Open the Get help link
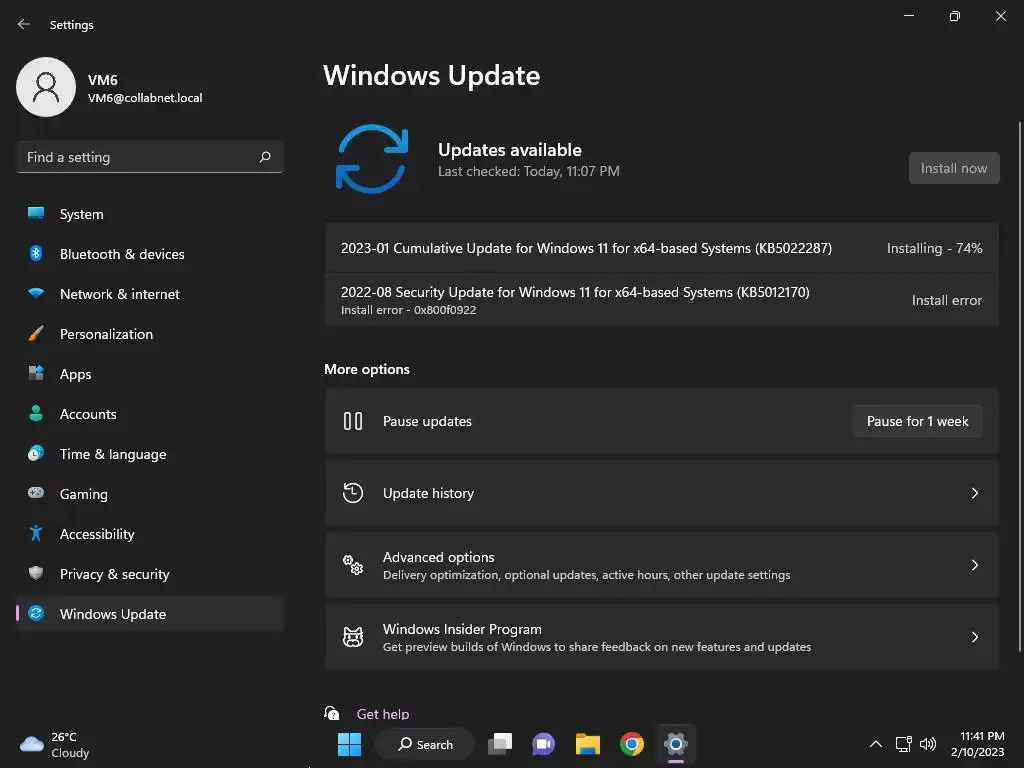 pyautogui.click(x=383, y=714)
